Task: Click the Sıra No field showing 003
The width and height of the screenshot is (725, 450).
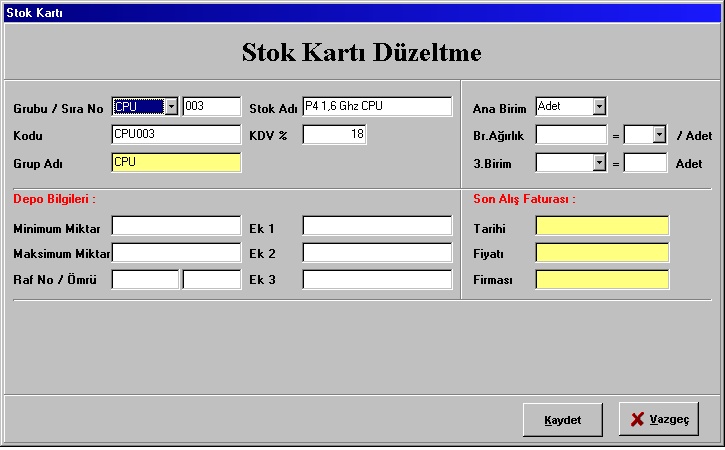Action: (211, 107)
